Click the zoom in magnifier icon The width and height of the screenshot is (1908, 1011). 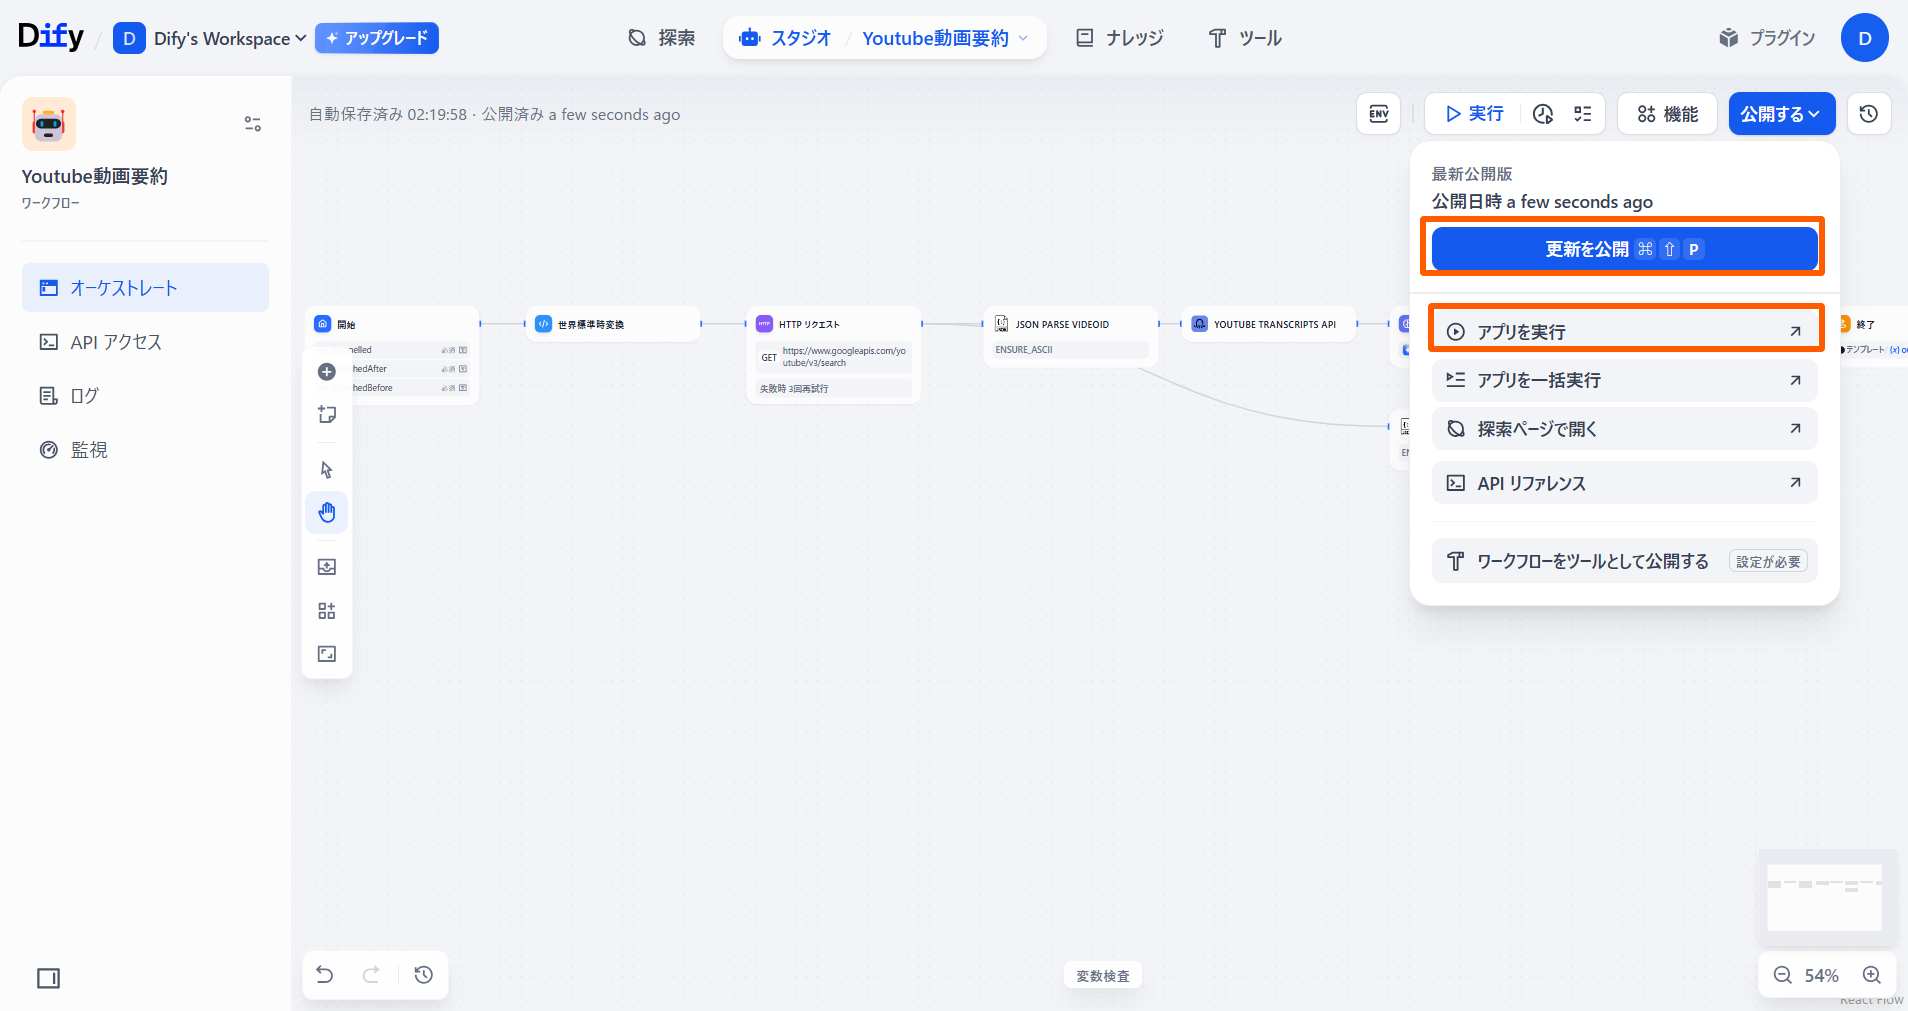click(x=1872, y=975)
